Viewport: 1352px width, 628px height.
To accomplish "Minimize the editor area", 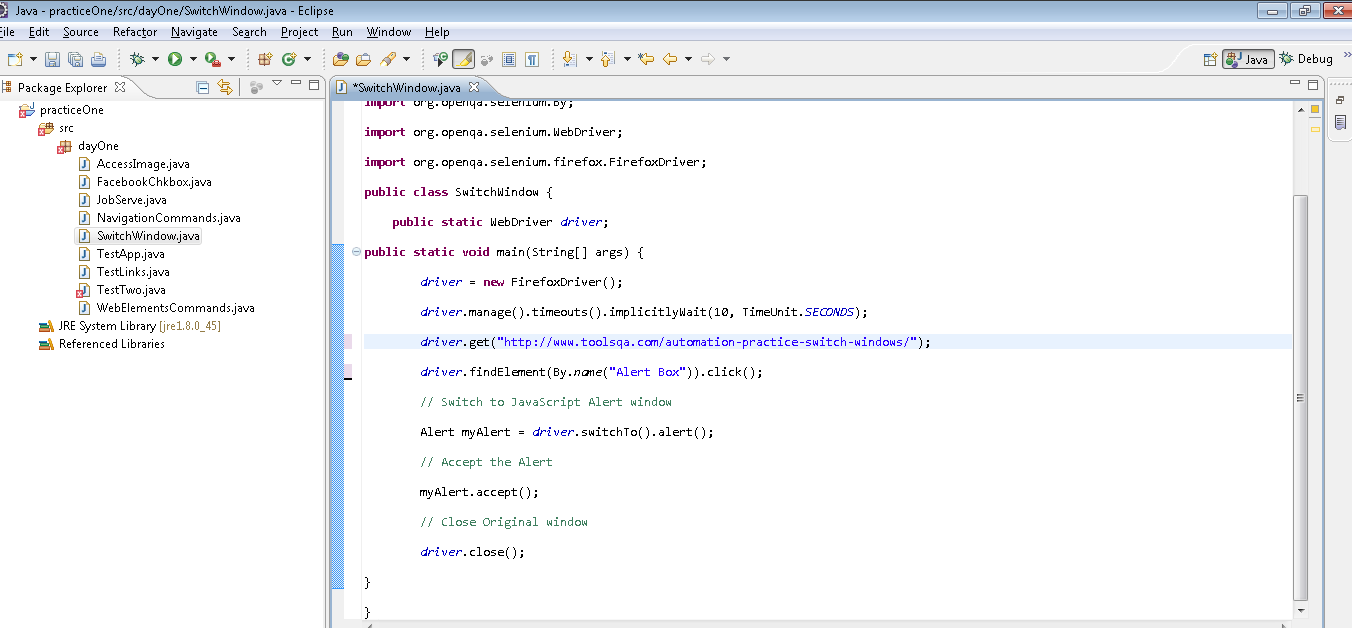I will point(1296,84).
